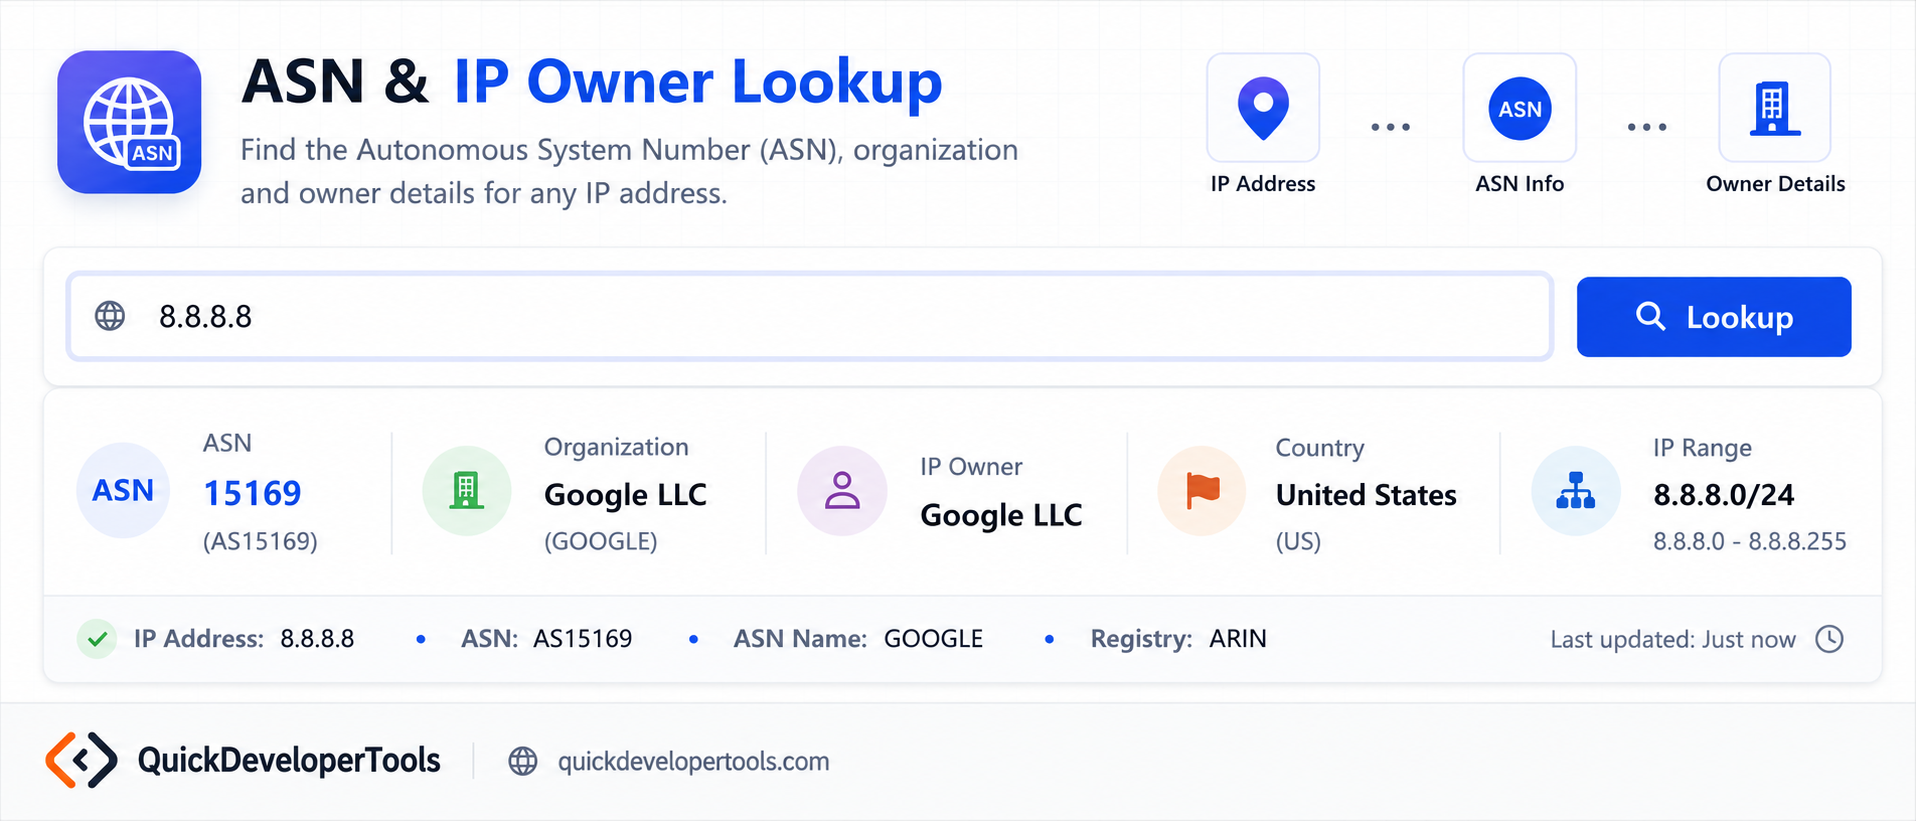Click the 'IP Address' label under pin
1916x821 pixels.
point(1263,184)
